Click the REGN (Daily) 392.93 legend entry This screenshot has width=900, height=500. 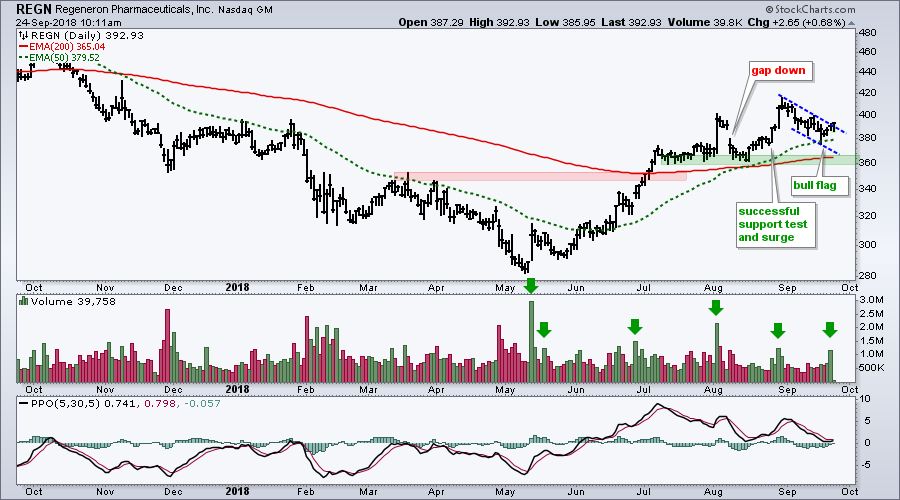87,35
